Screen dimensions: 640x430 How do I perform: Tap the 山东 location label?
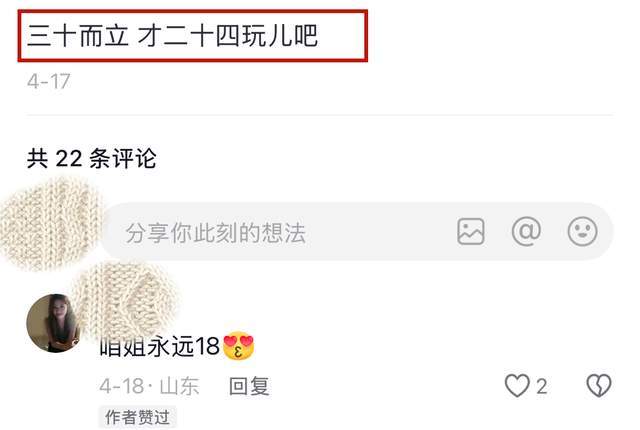[x=179, y=386]
